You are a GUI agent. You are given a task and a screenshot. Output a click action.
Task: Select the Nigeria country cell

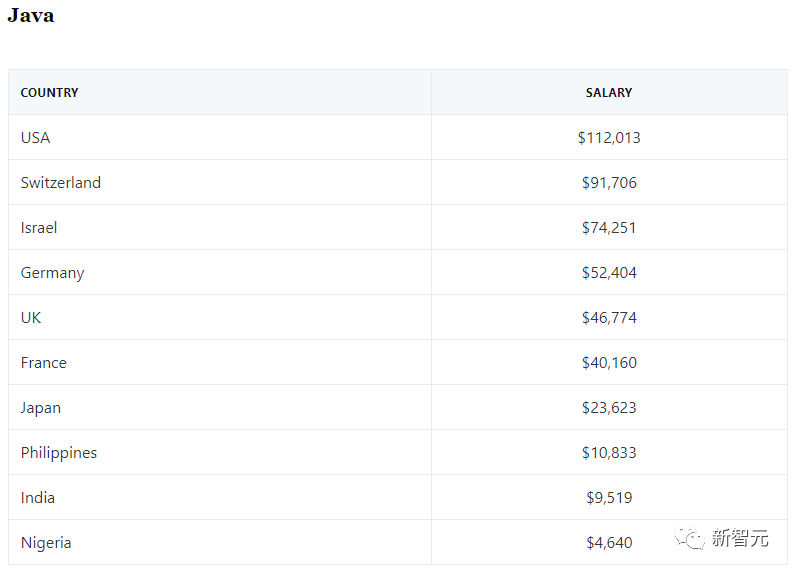pos(46,543)
